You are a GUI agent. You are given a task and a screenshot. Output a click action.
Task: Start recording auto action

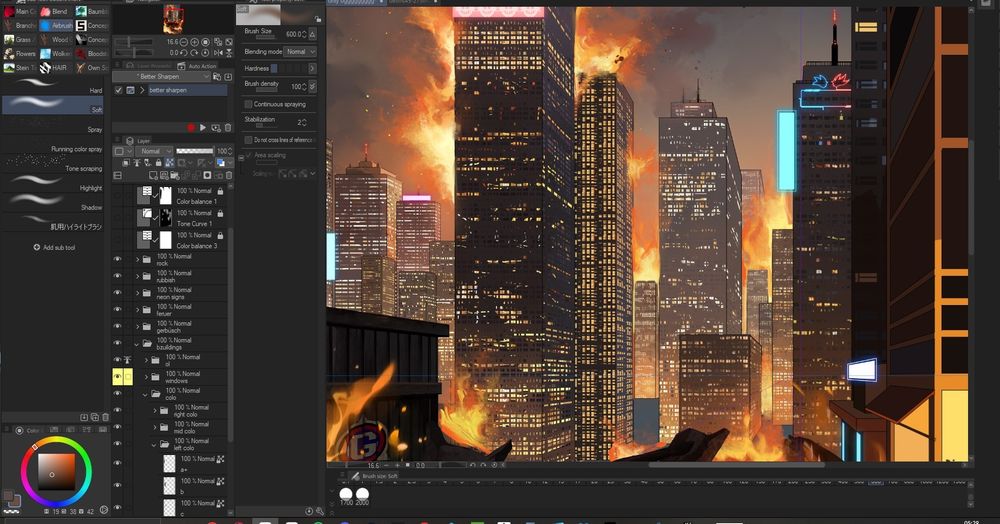coord(191,127)
